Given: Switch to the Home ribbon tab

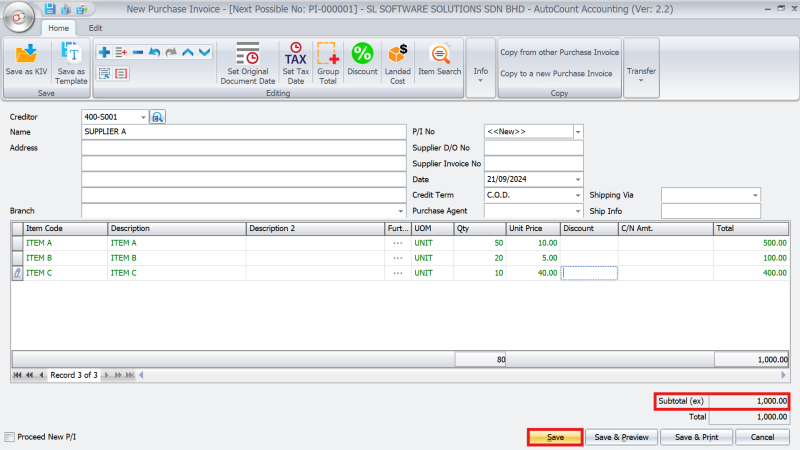Looking at the screenshot, I should coord(58,28).
